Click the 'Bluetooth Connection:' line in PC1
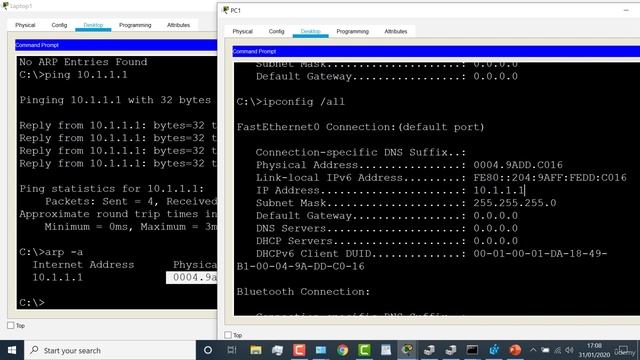 pyautogui.click(x=303, y=292)
